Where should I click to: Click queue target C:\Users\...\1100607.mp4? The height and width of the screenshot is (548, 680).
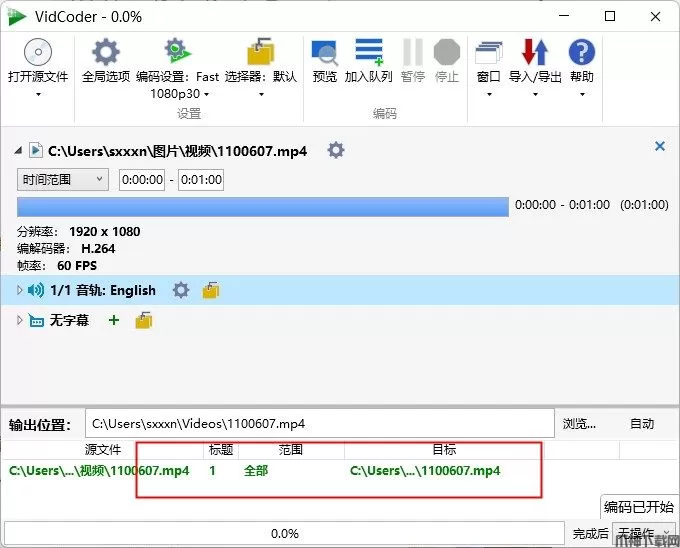click(425, 471)
